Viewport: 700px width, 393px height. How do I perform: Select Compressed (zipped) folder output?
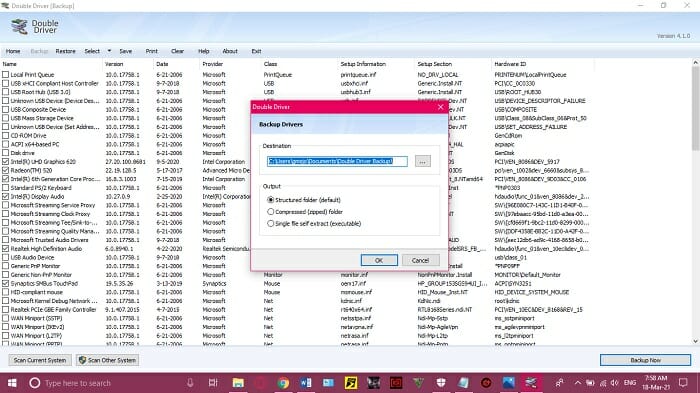[271, 212]
